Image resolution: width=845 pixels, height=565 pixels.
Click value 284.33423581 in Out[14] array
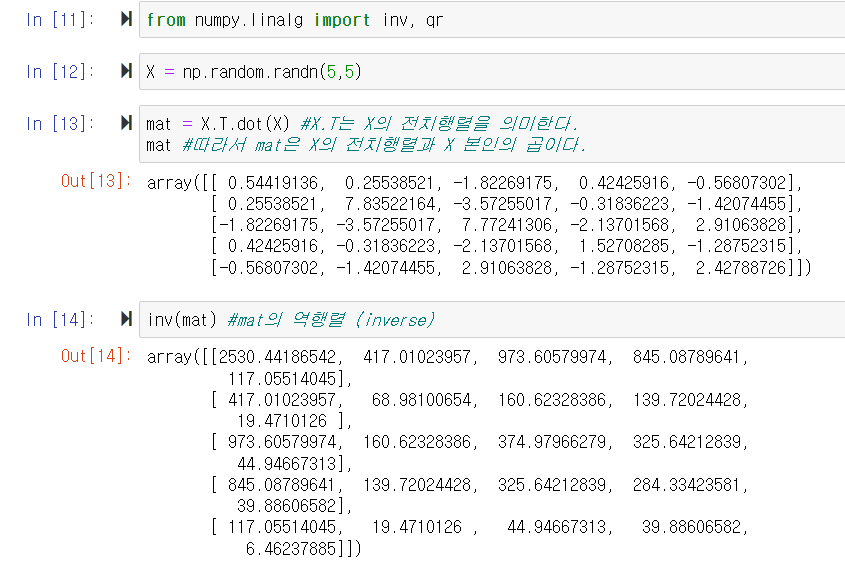pos(687,485)
